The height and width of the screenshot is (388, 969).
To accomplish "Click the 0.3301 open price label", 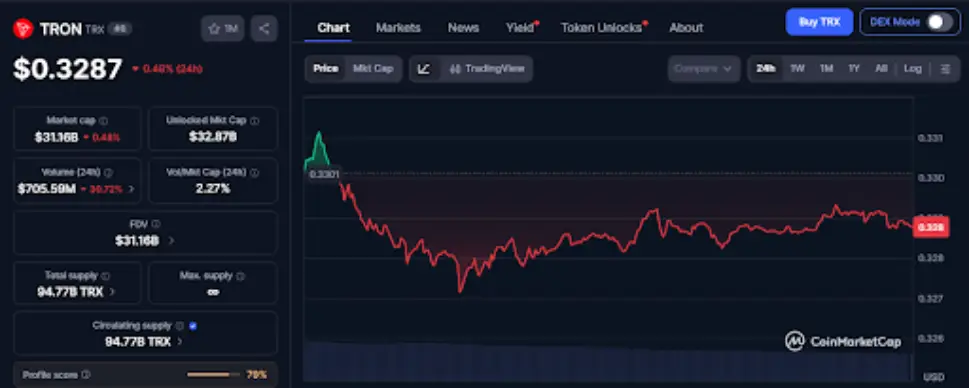I will pos(324,175).
